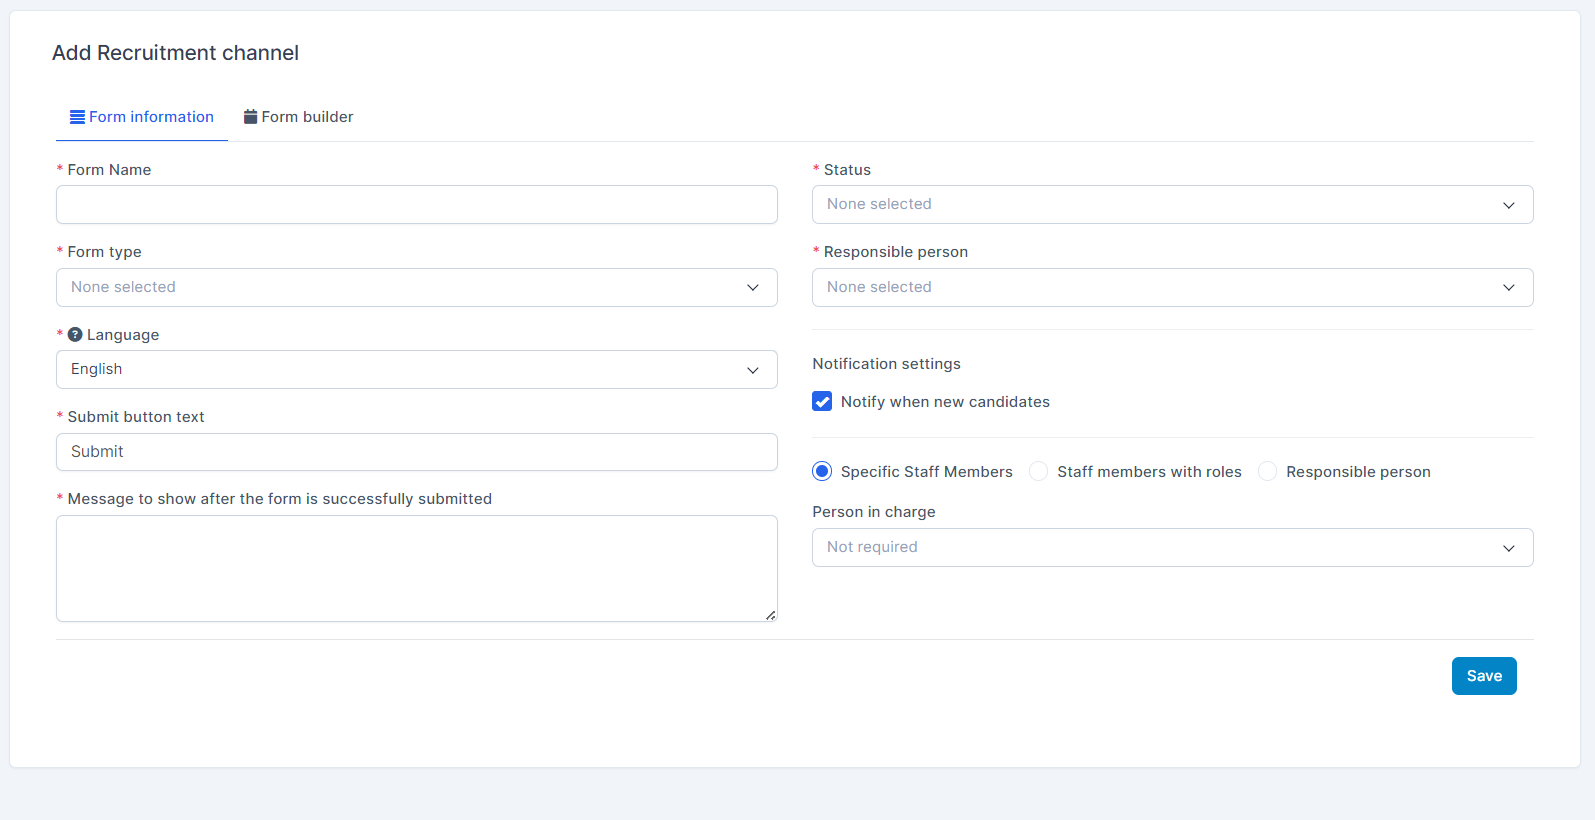The height and width of the screenshot is (820, 1595).
Task: Choose Staff members with roles option
Action: (1039, 472)
